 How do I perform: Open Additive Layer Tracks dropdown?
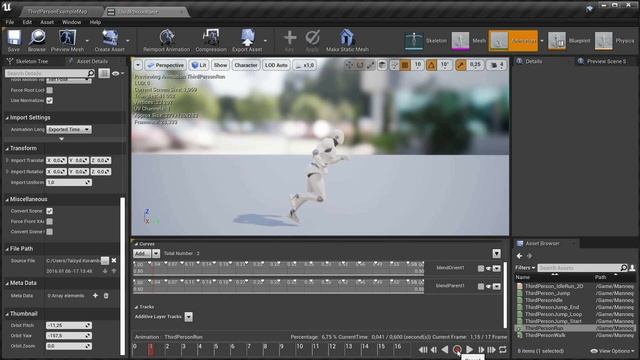(188, 317)
